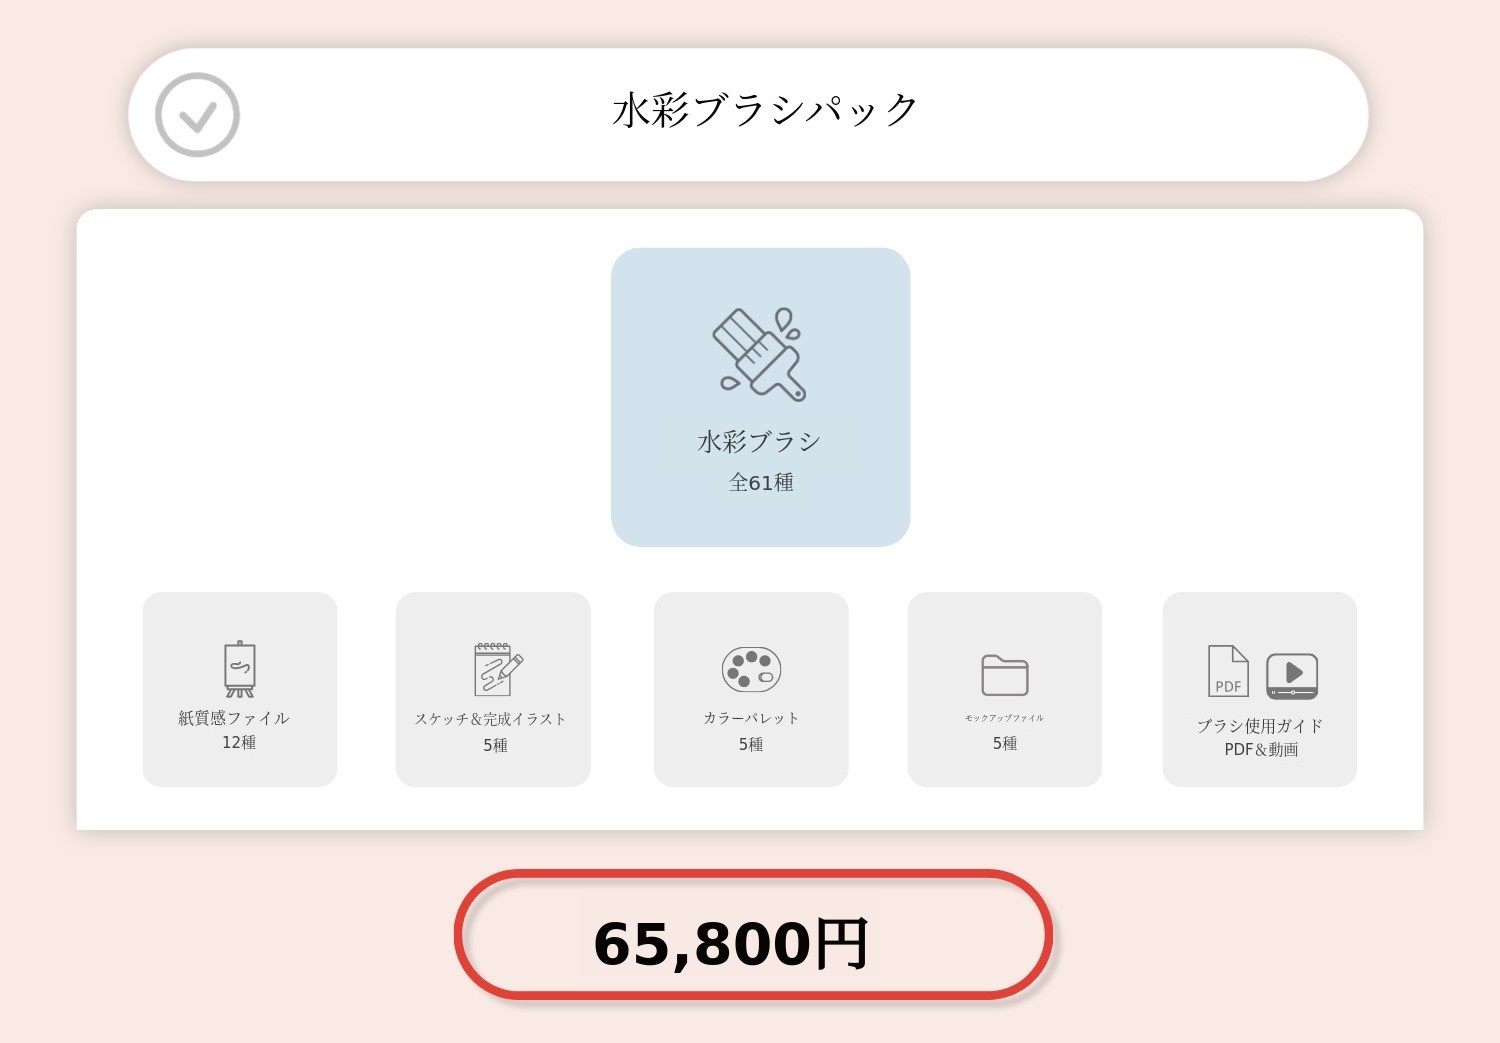Click the 5種 count under カラーパレット

pyautogui.click(x=751, y=744)
